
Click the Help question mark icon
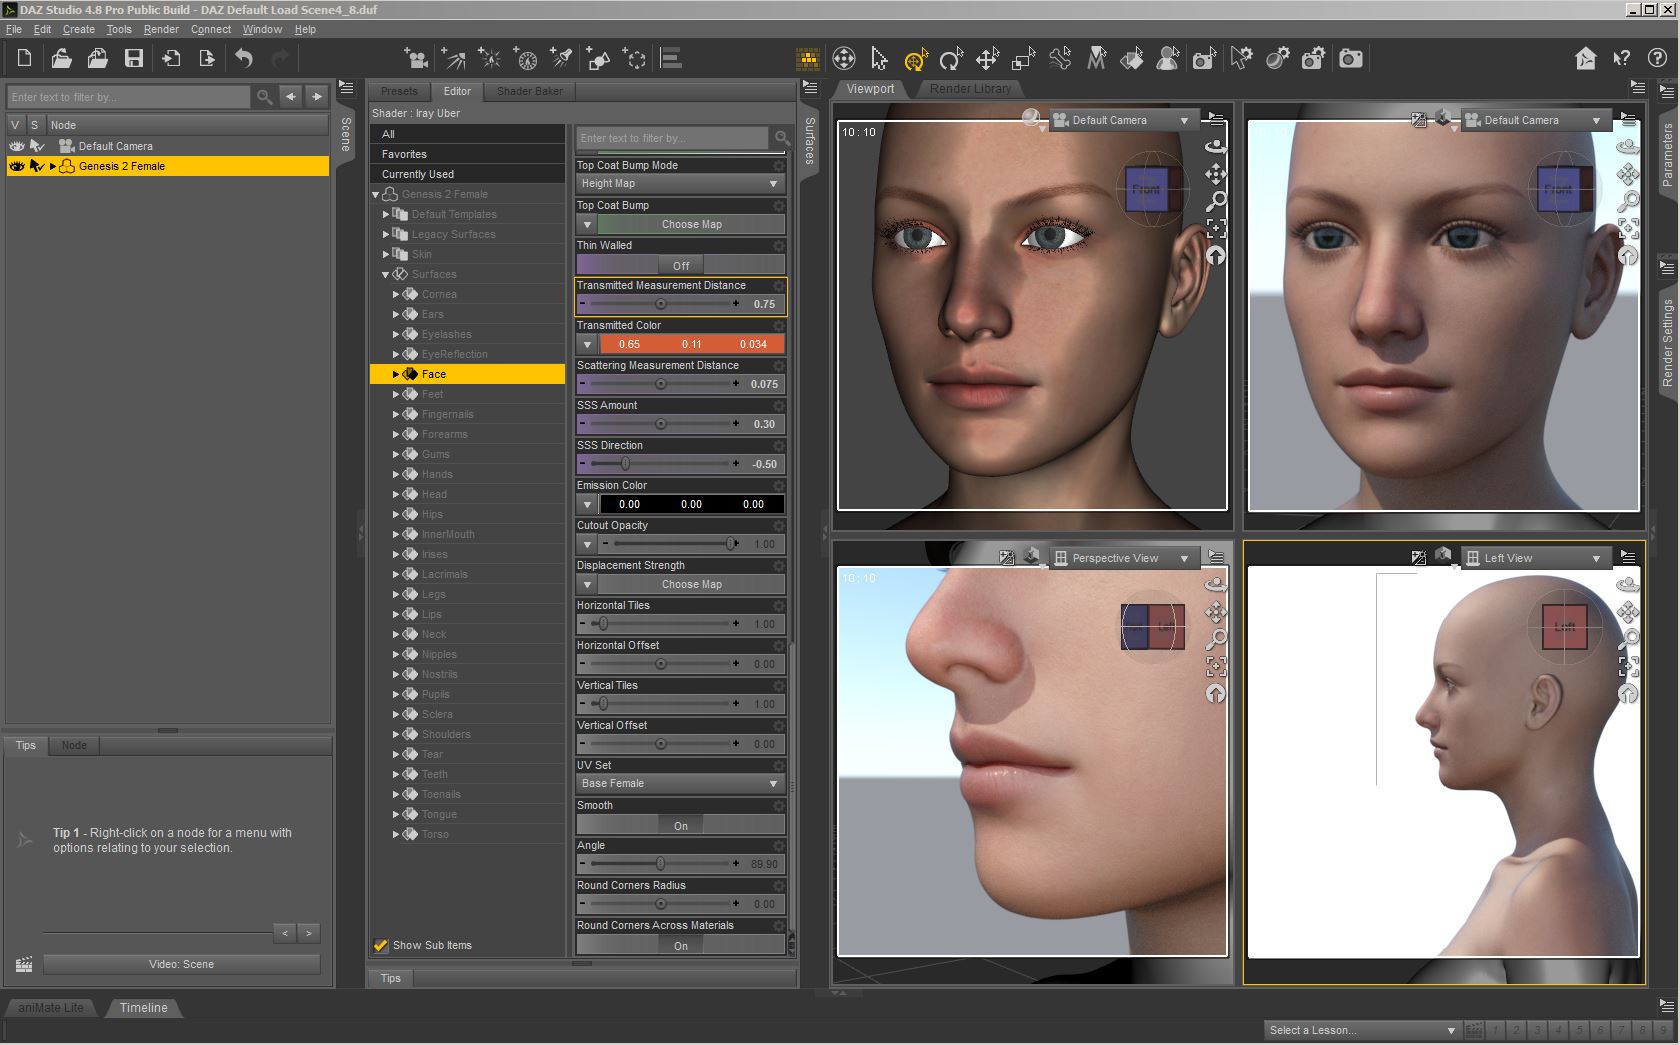[x=1657, y=59]
